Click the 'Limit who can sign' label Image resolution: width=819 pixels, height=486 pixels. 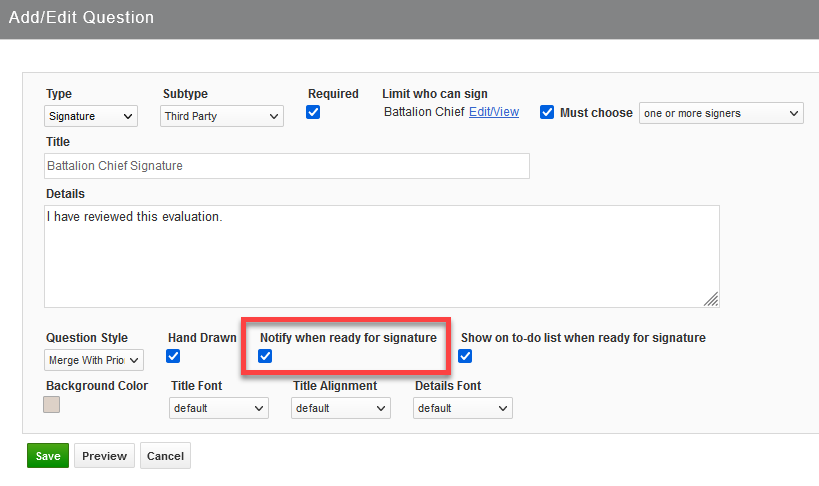pyautogui.click(x=435, y=94)
